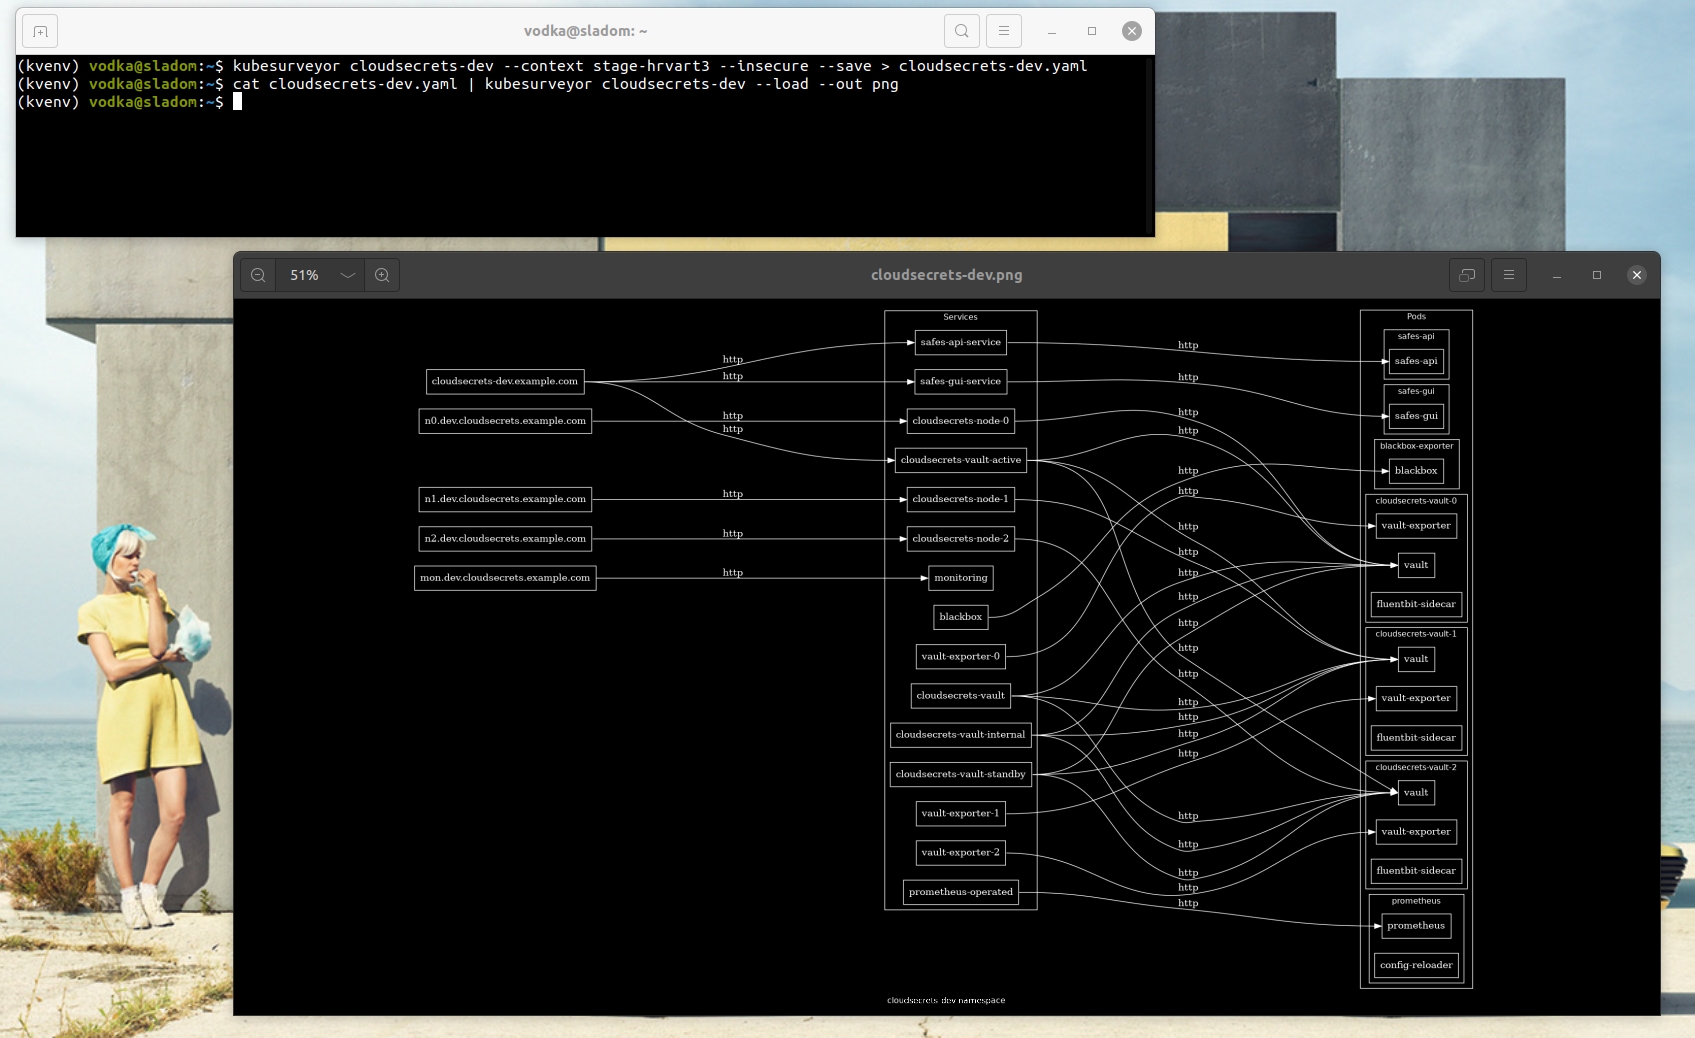Click the cloudsecrets-vault-active service node
This screenshot has height=1038, width=1695.
(960, 460)
